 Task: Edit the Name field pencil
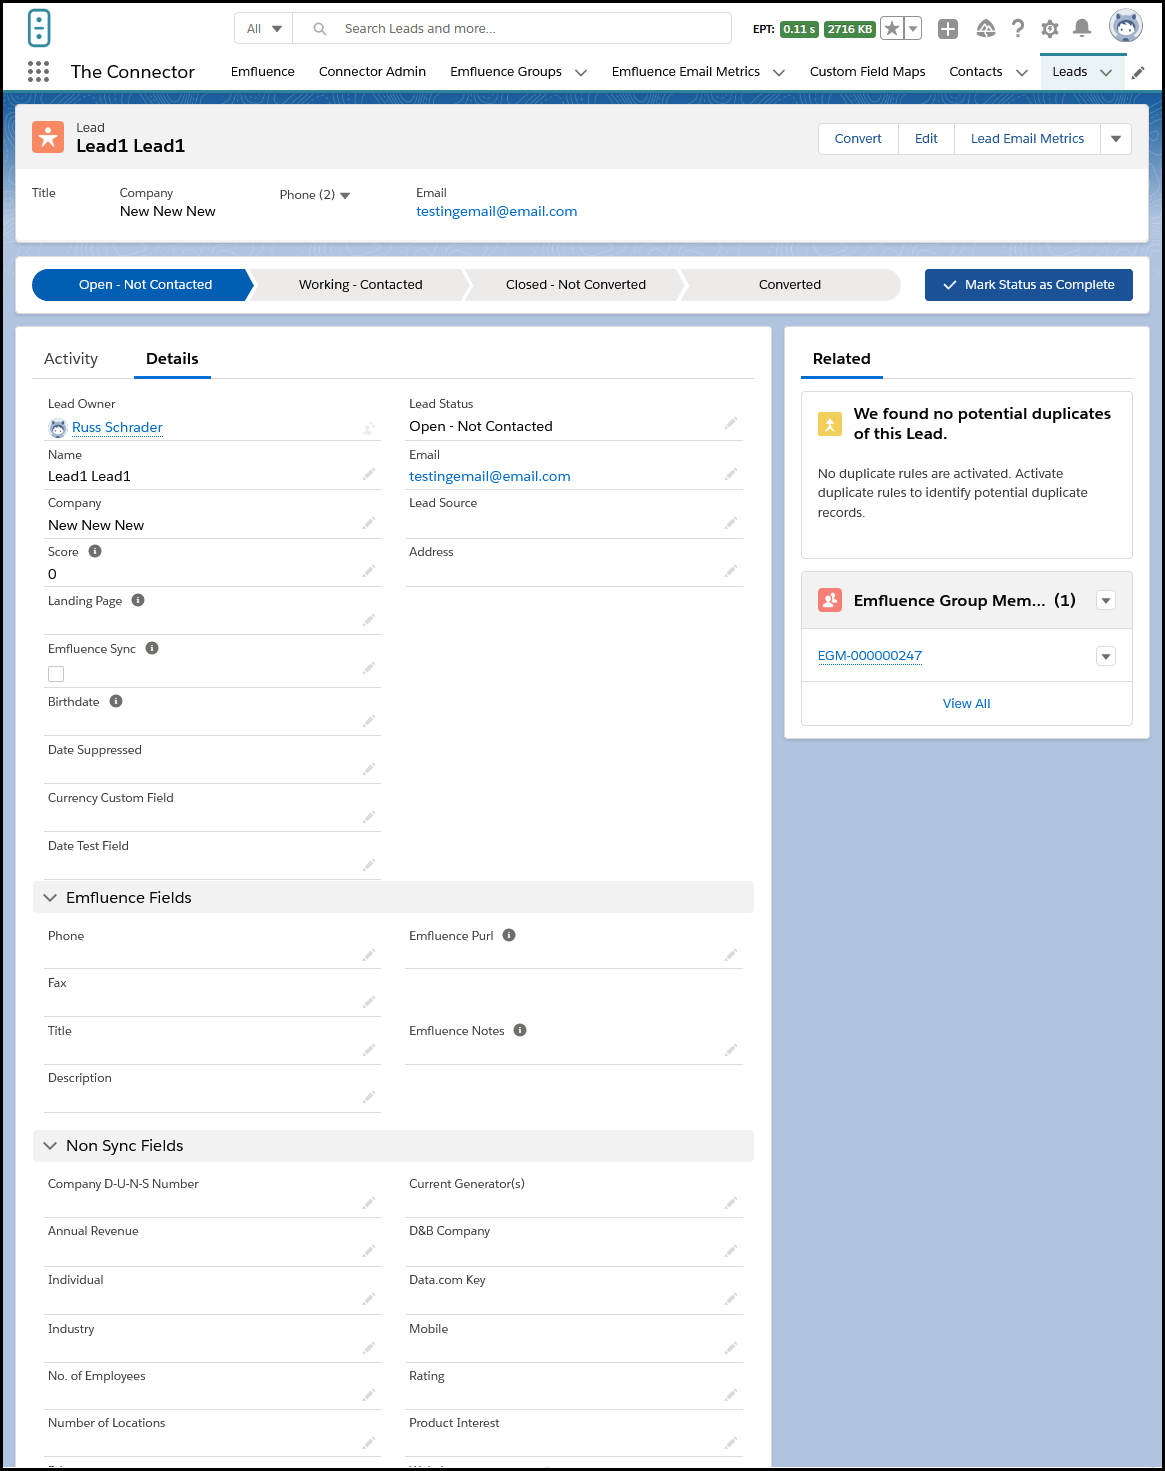(x=369, y=474)
